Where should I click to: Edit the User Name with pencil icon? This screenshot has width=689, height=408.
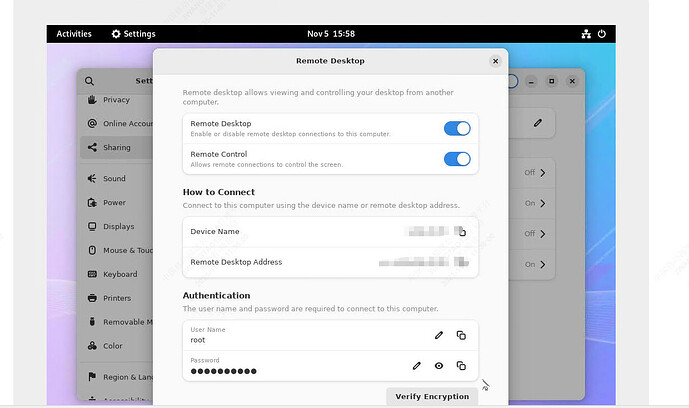[x=438, y=335]
